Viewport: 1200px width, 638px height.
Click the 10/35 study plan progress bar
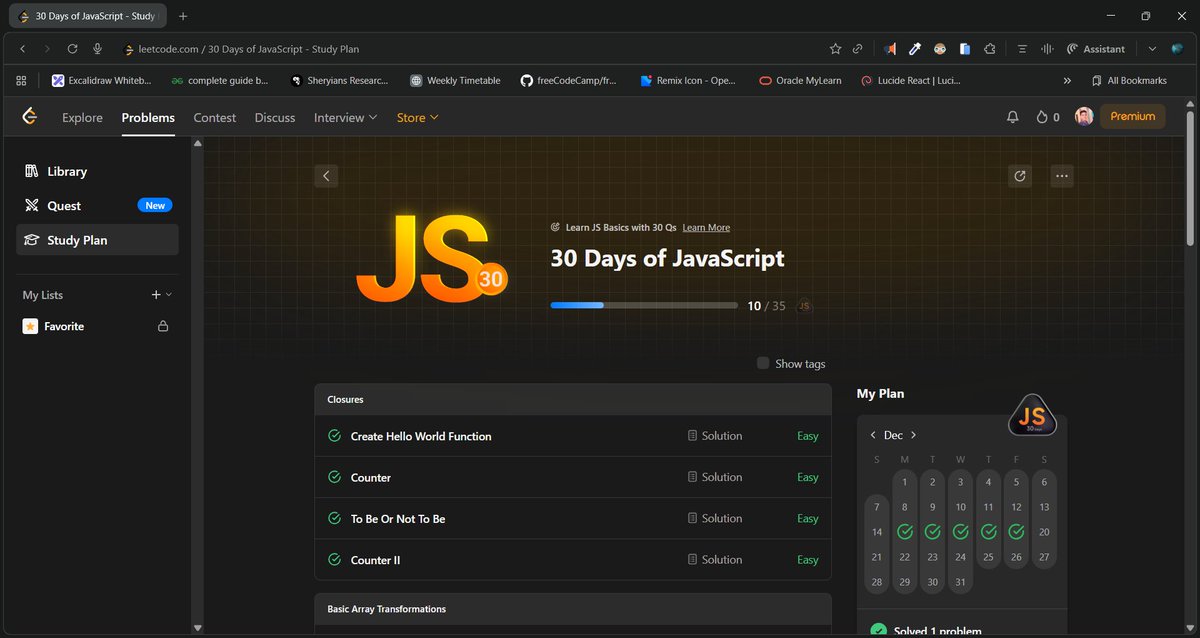(x=643, y=305)
